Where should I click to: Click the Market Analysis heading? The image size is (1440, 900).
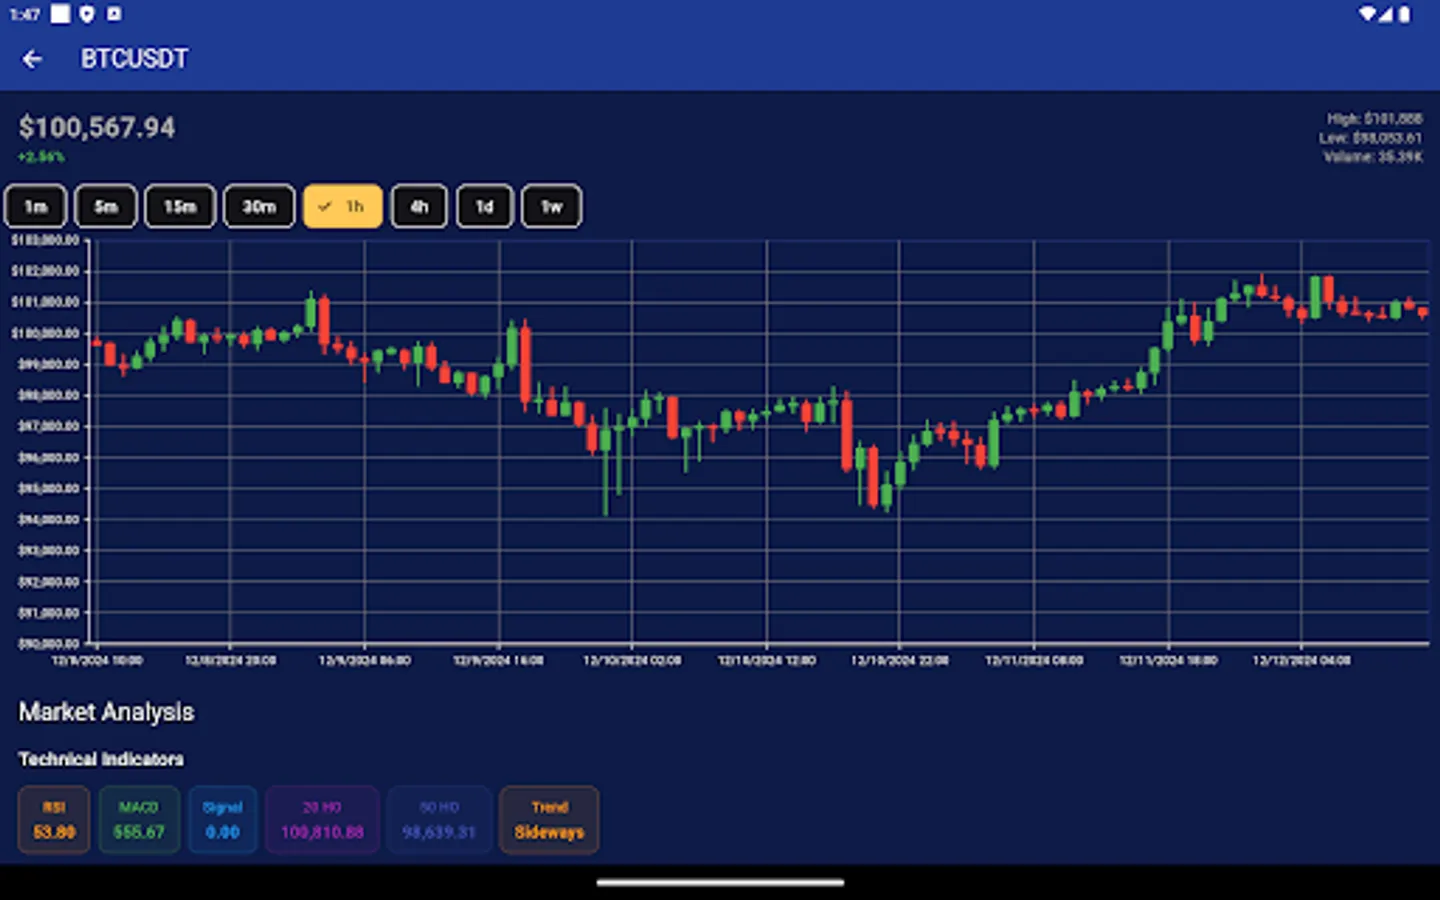[x=106, y=712]
